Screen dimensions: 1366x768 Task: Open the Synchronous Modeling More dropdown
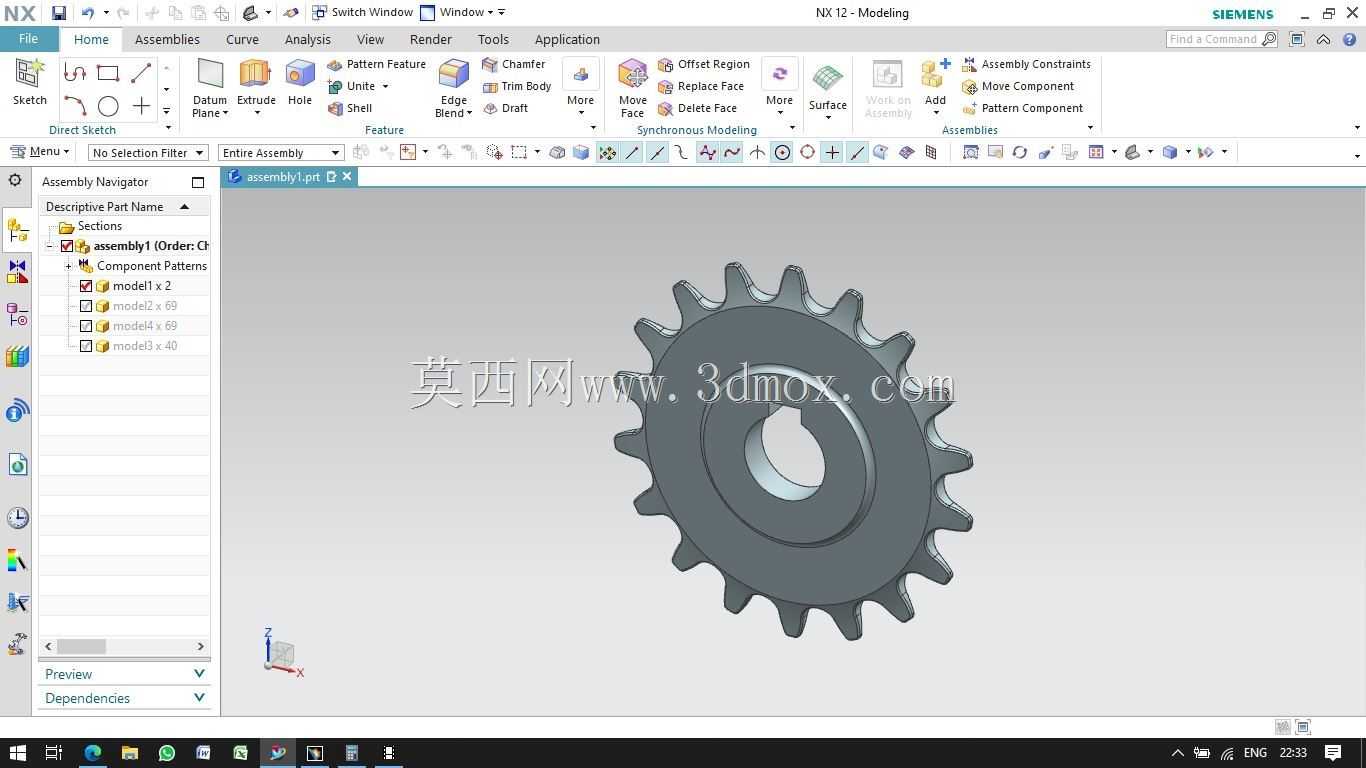click(x=779, y=87)
